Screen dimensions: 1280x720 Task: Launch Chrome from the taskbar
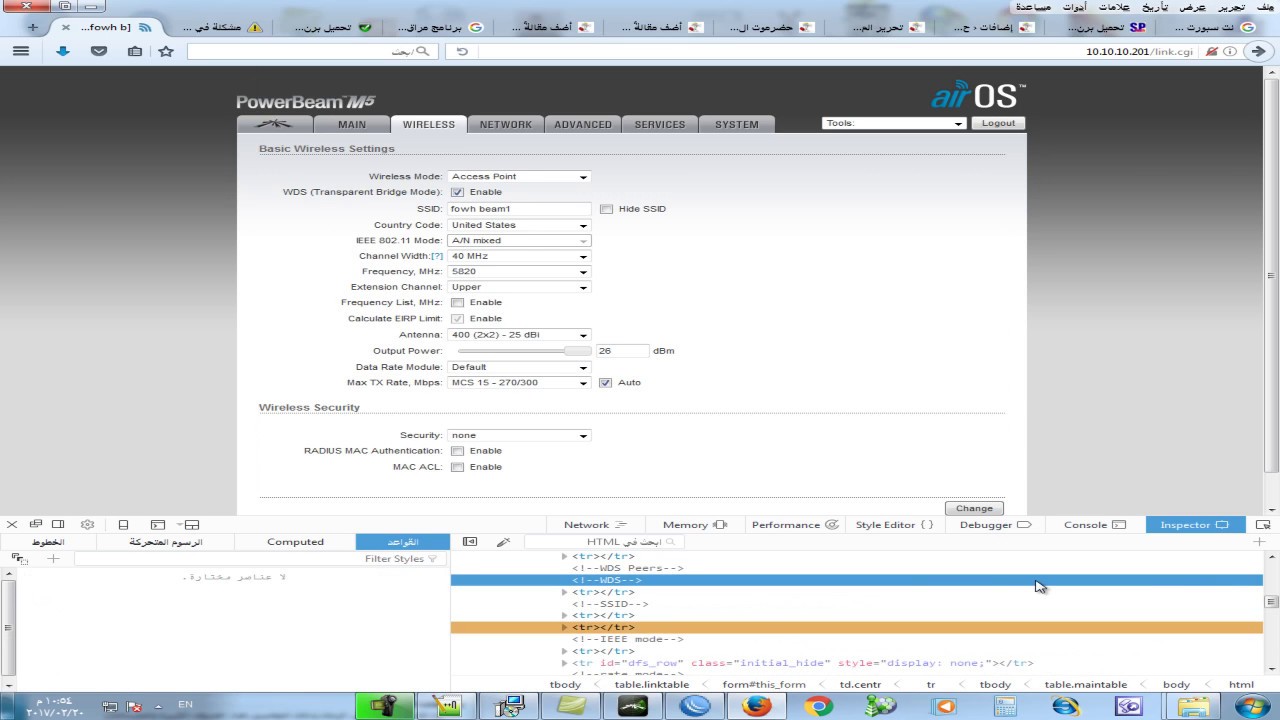point(819,706)
